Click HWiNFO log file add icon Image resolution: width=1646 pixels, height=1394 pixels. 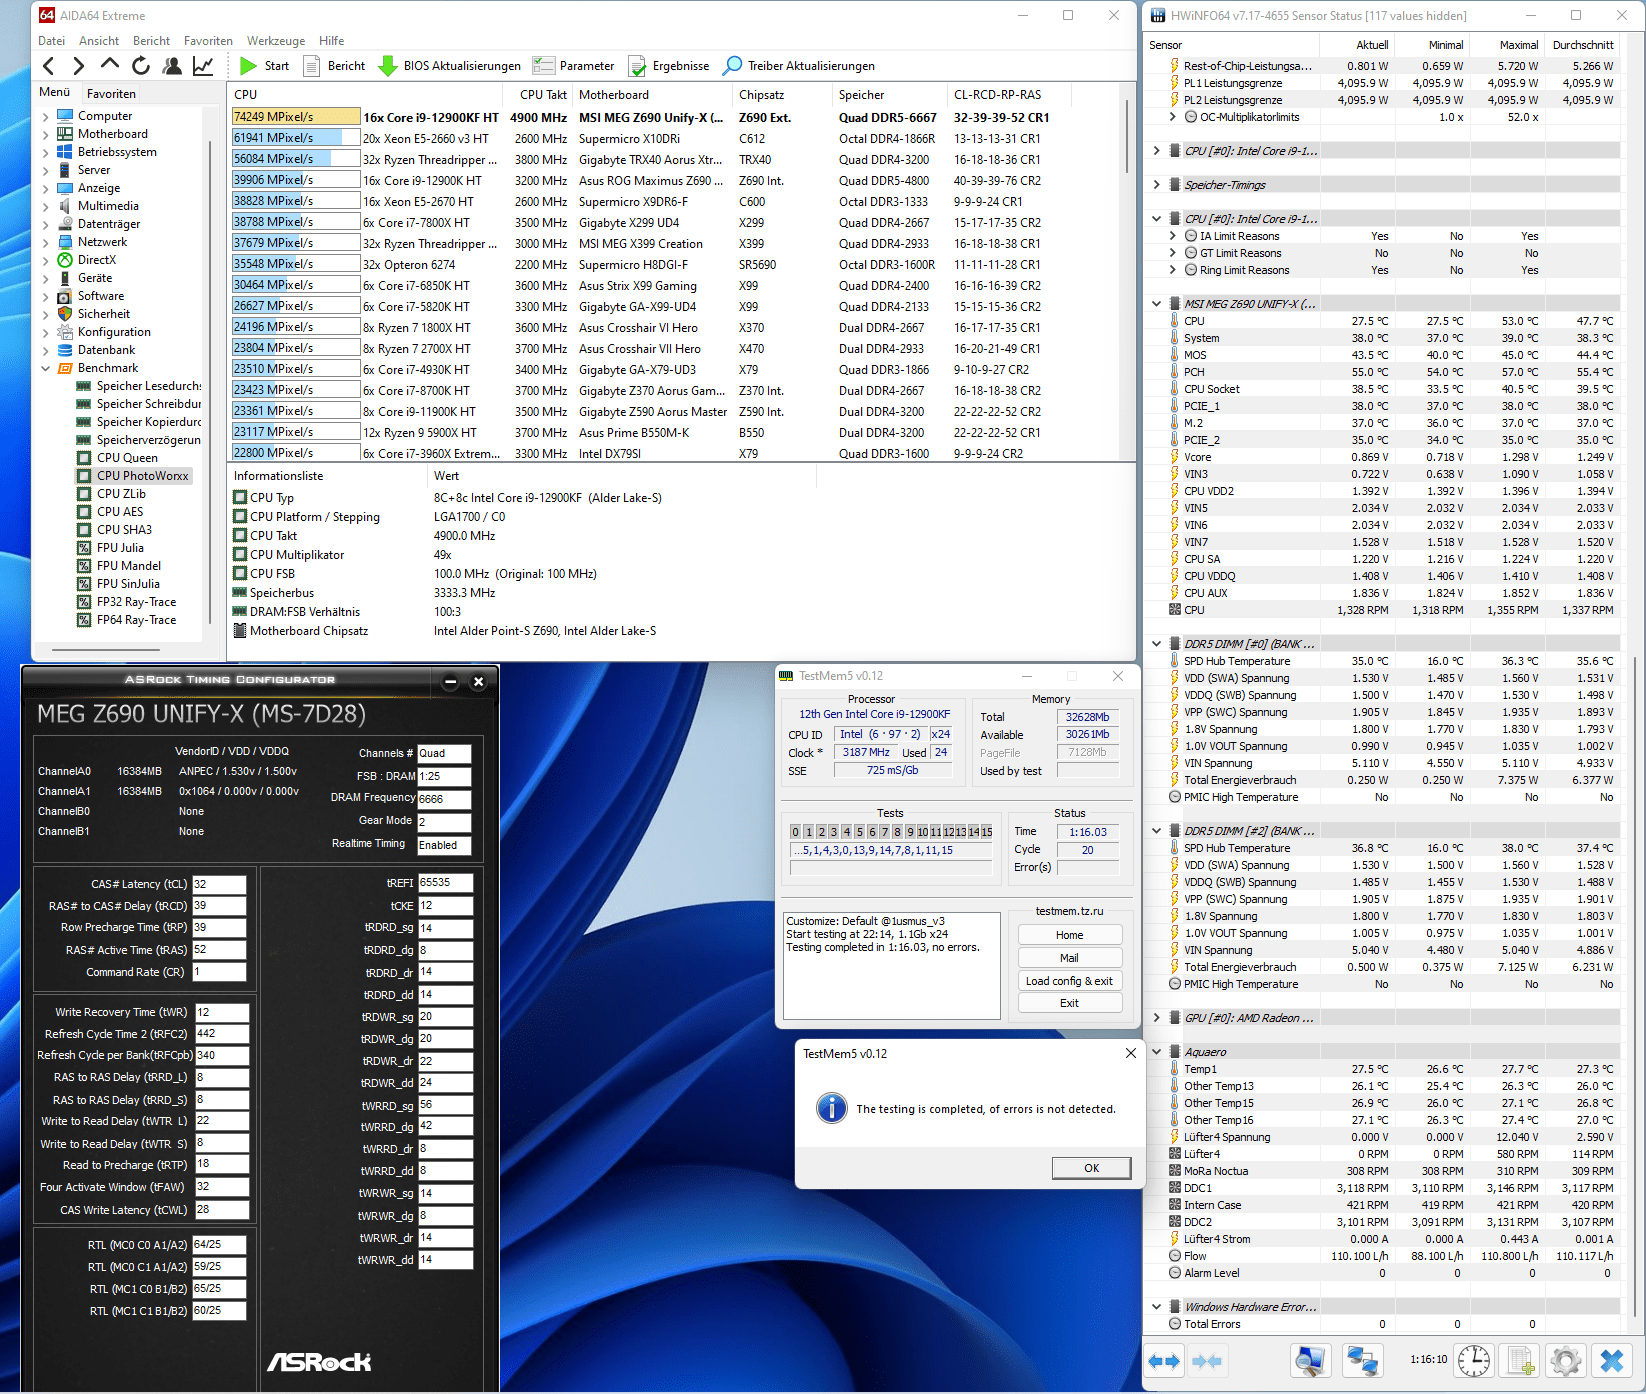pos(1520,1360)
